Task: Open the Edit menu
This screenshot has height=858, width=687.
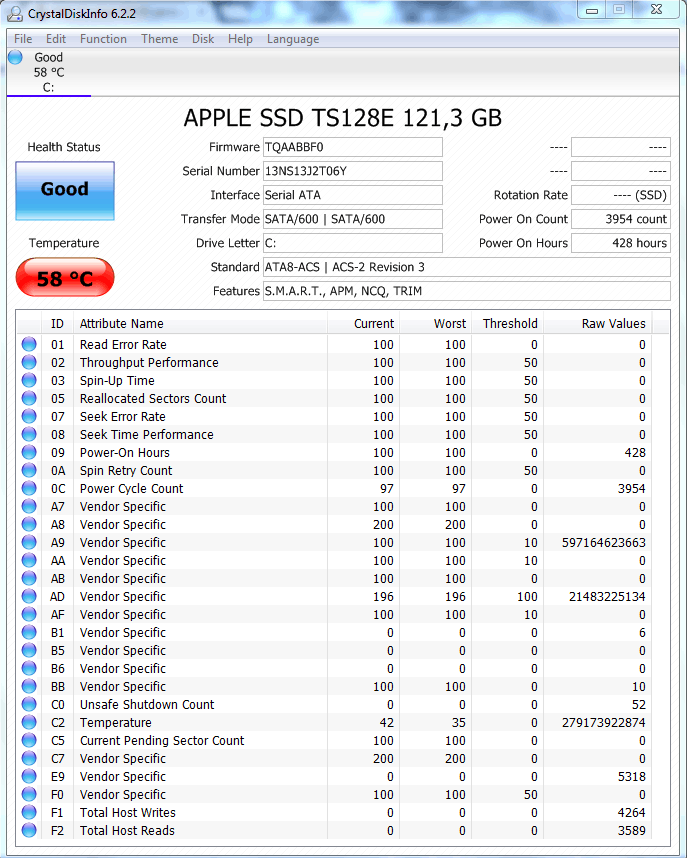Action: coord(56,39)
